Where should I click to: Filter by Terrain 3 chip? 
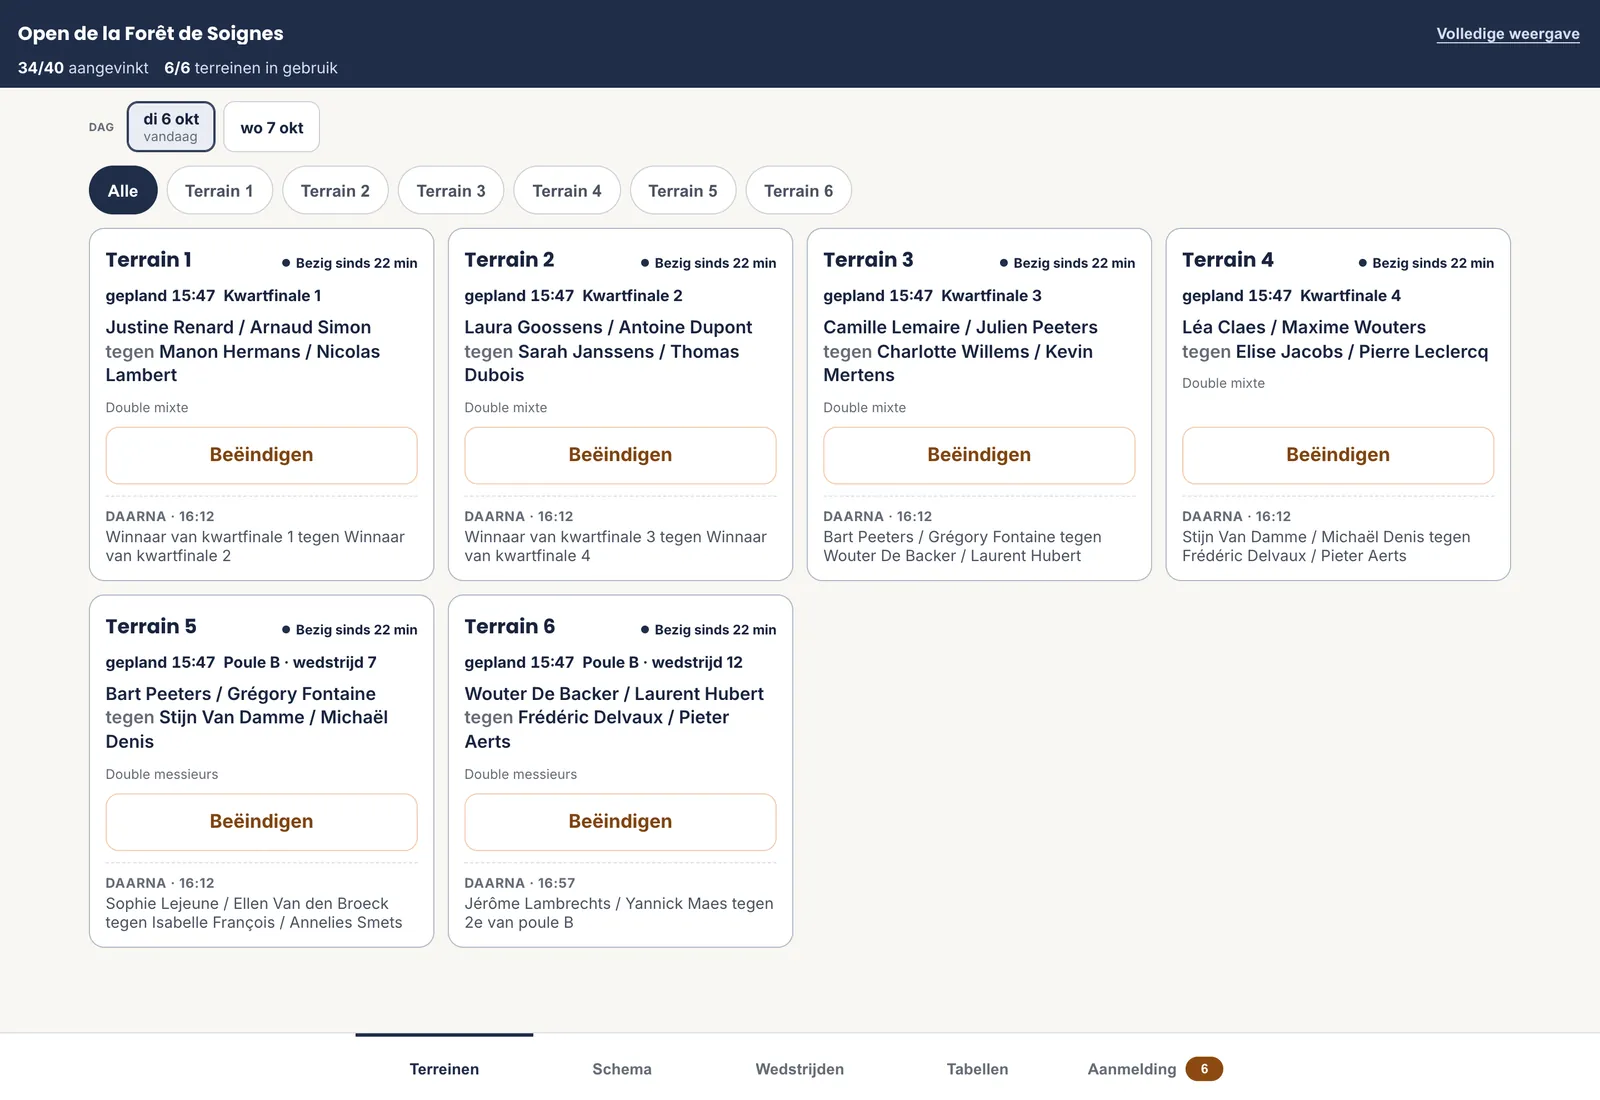point(451,190)
